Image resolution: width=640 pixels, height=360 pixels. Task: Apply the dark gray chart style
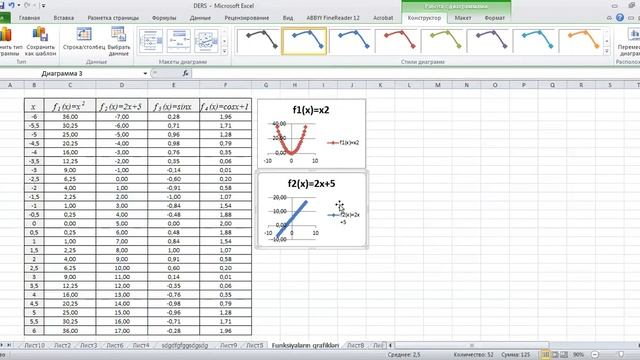(x=258, y=41)
